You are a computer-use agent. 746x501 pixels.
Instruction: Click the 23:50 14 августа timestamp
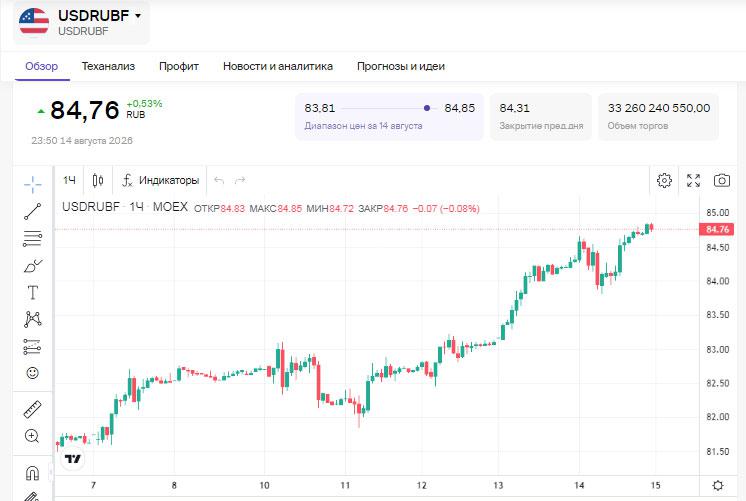[82, 141]
